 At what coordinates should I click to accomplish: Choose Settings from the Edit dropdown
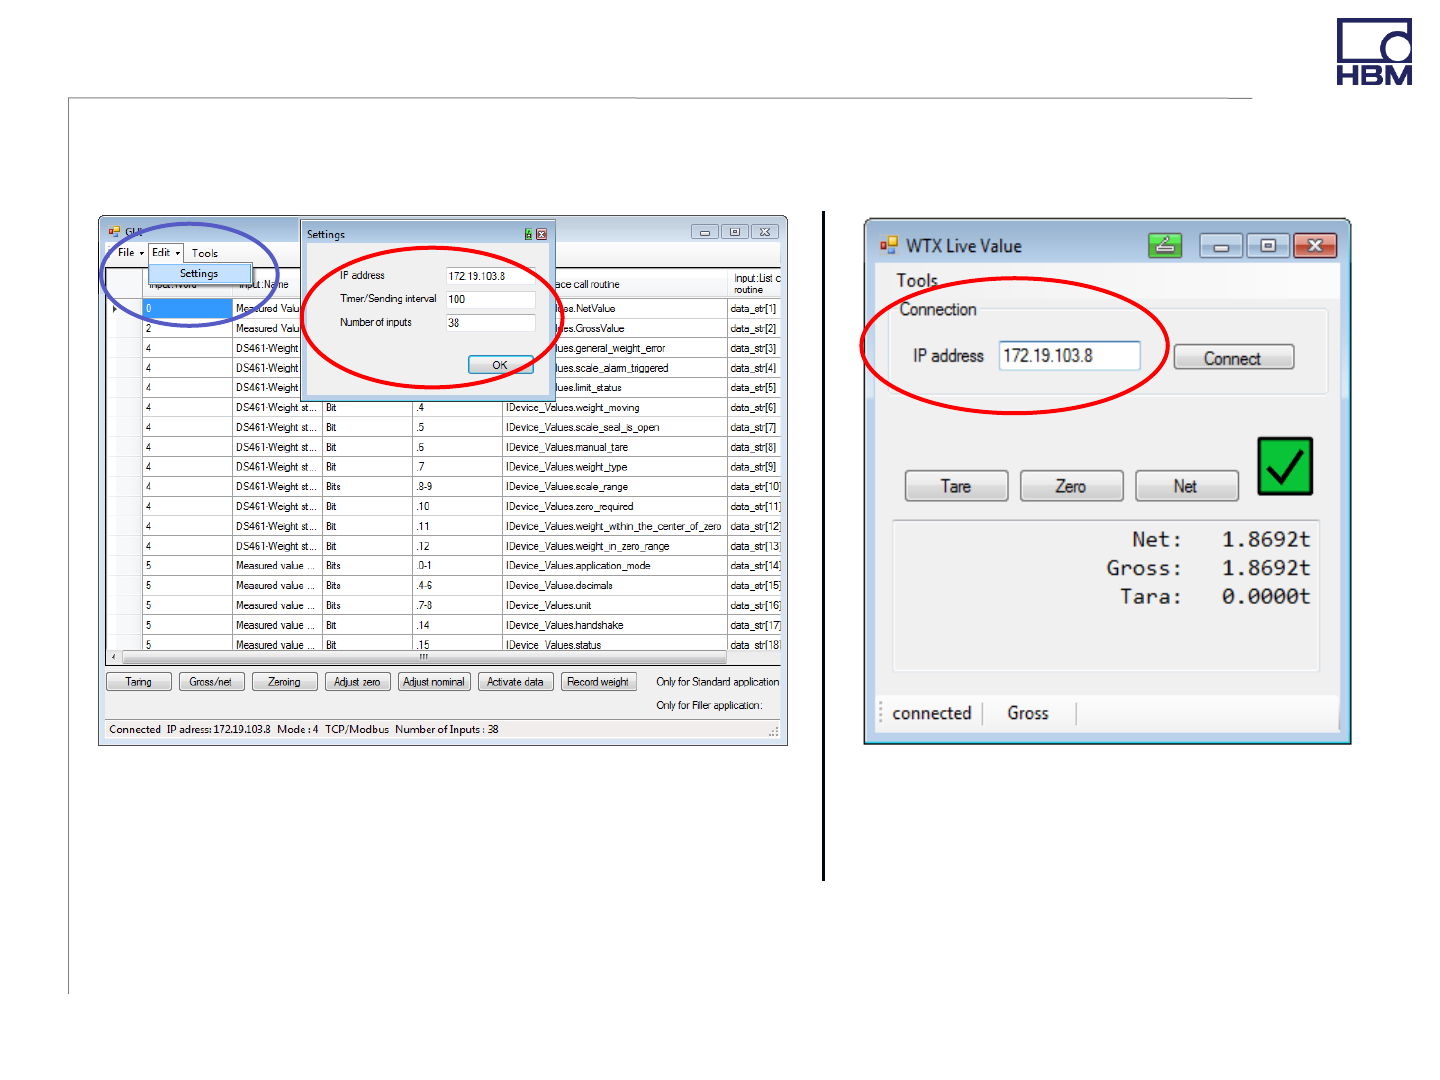[x=199, y=274]
